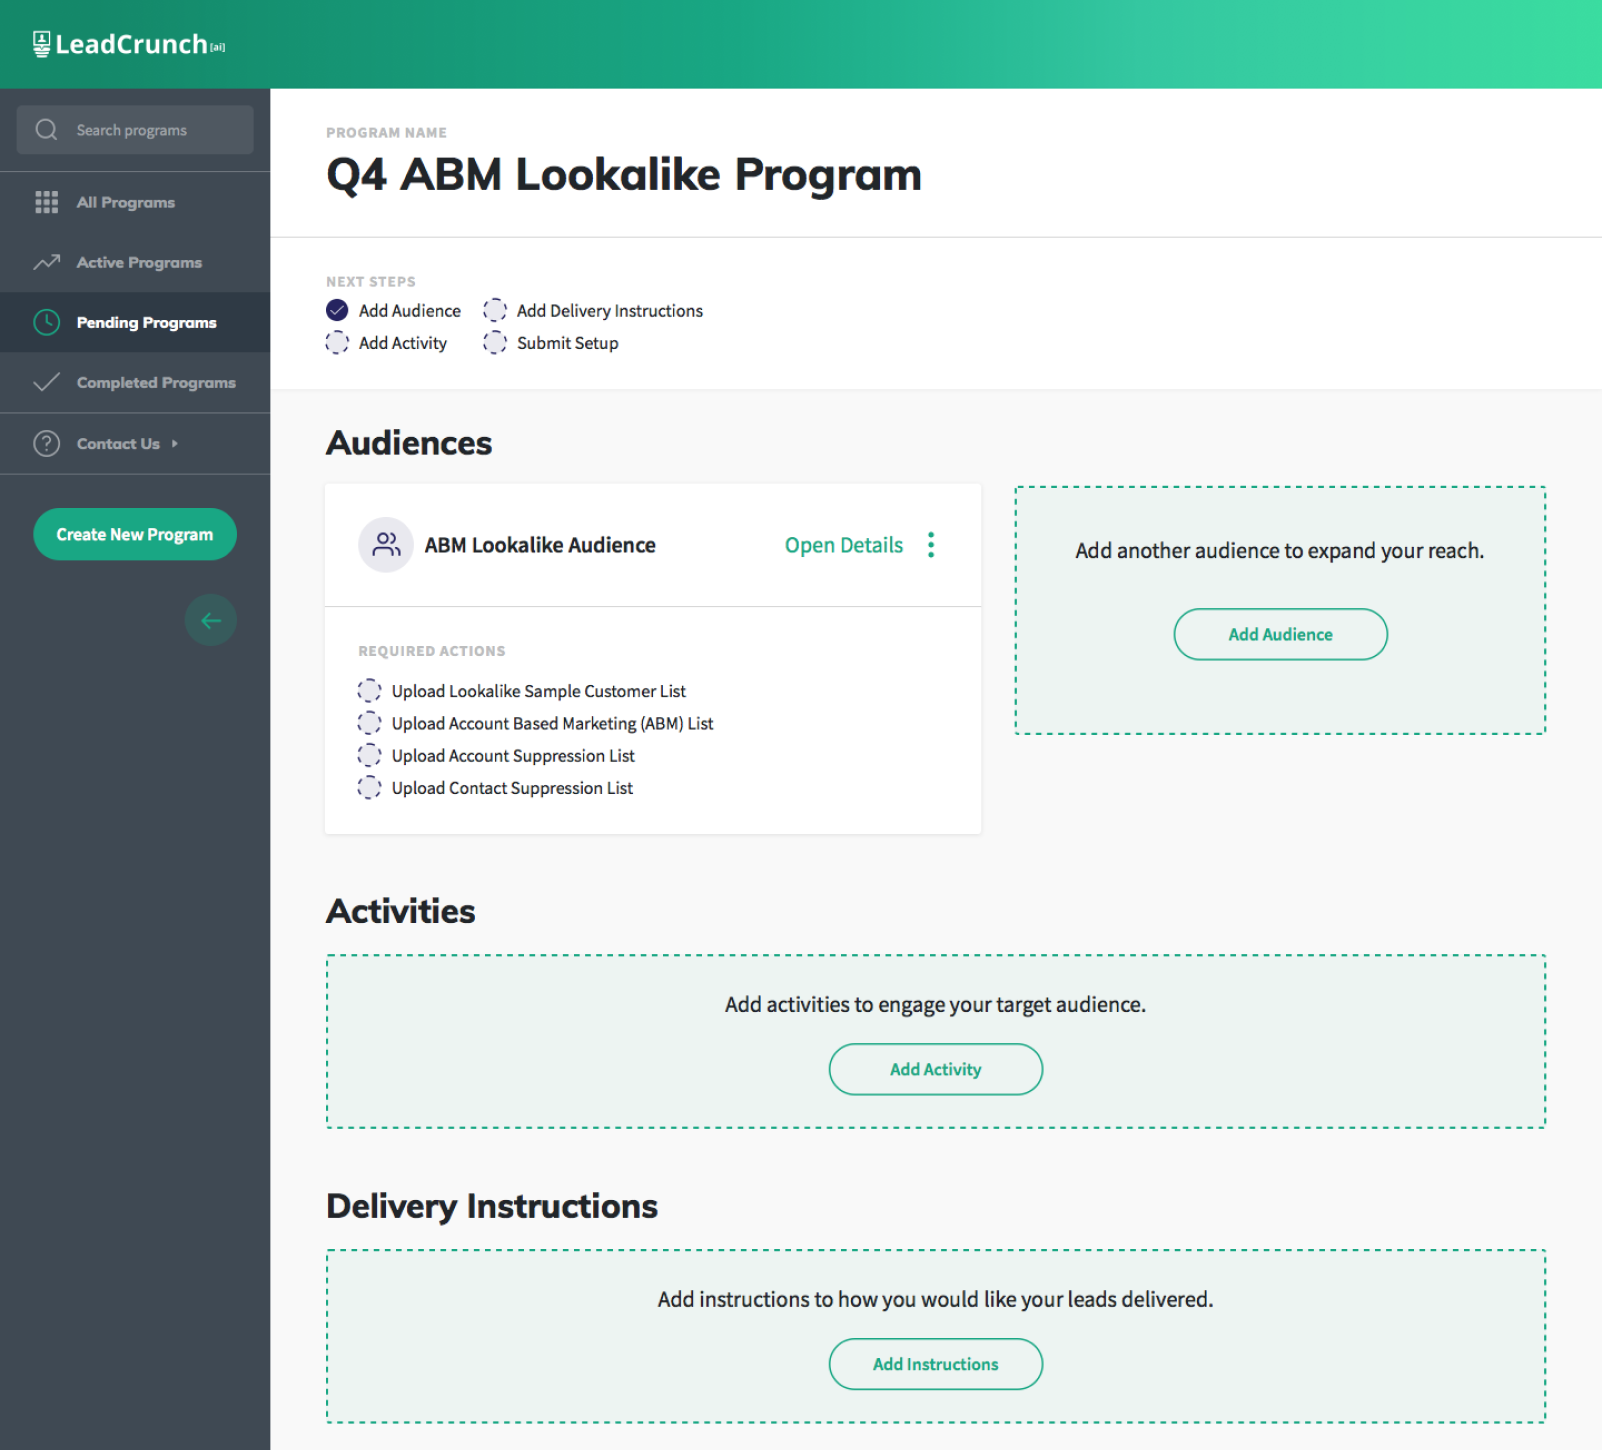
Task: Toggle Upload Contact Suppression List circle
Action: point(369,787)
